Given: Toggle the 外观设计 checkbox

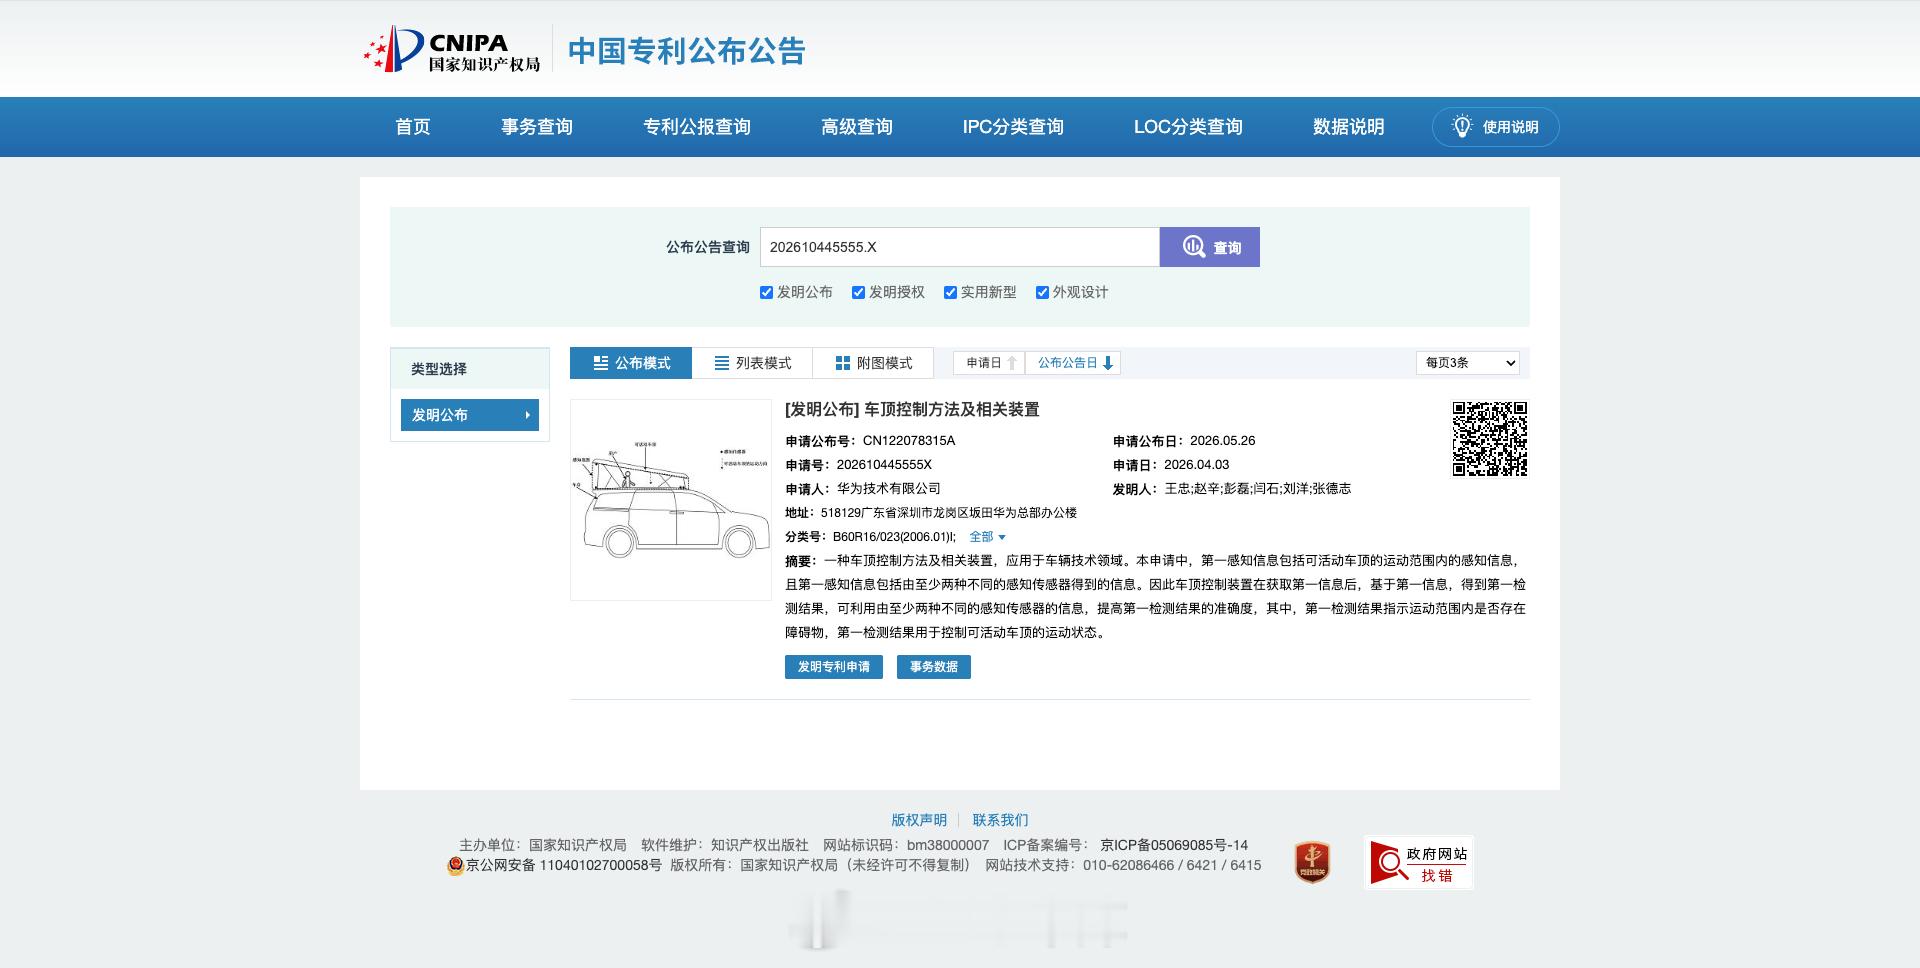Looking at the screenshot, I should tap(1042, 293).
